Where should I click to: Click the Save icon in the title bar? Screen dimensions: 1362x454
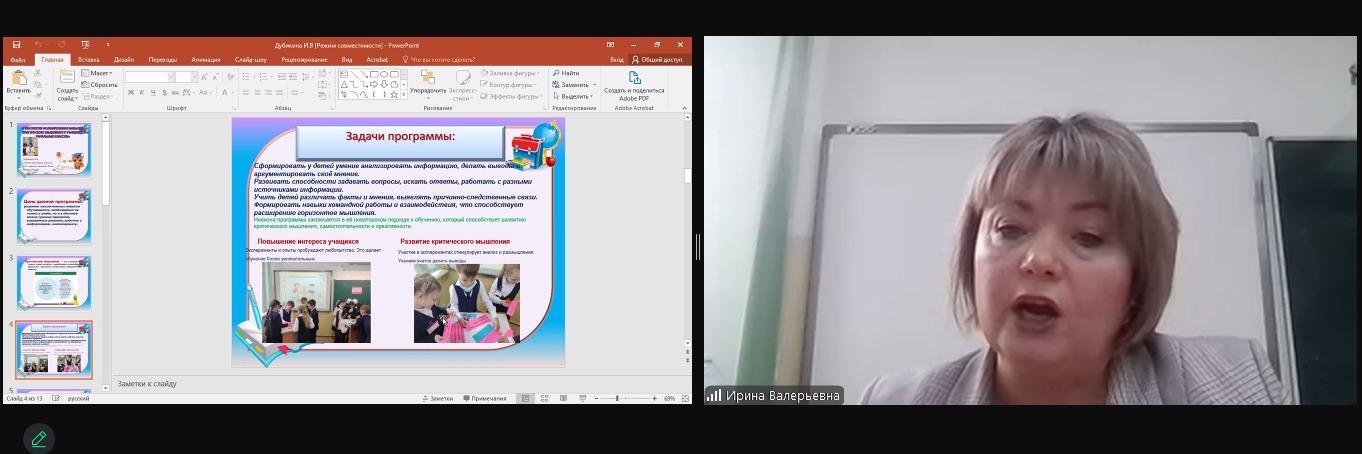click(x=16, y=45)
